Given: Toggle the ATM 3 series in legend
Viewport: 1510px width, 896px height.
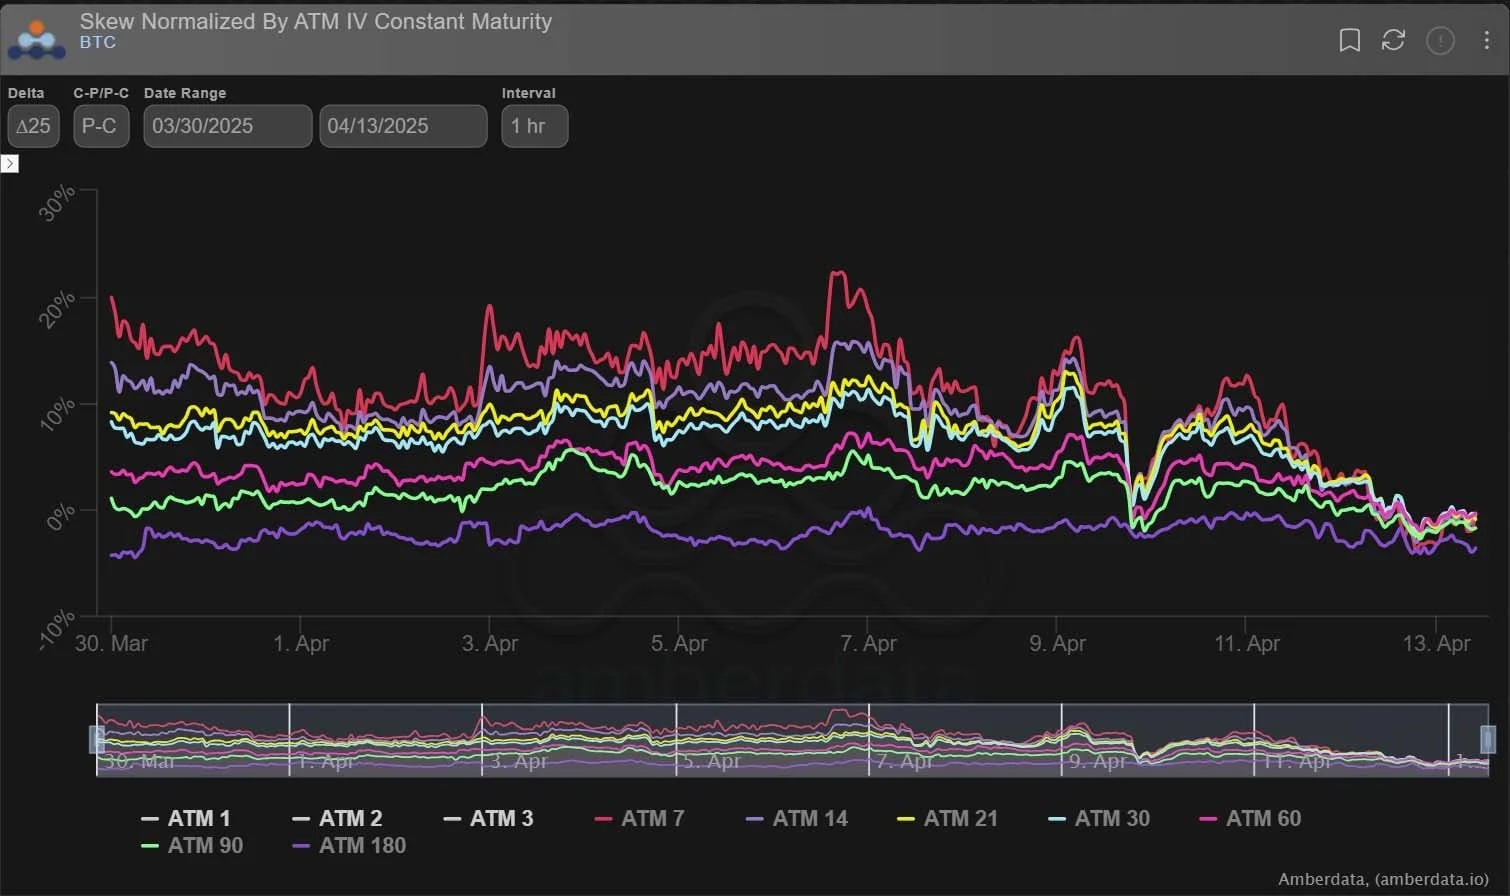Looking at the screenshot, I should (488, 818).
